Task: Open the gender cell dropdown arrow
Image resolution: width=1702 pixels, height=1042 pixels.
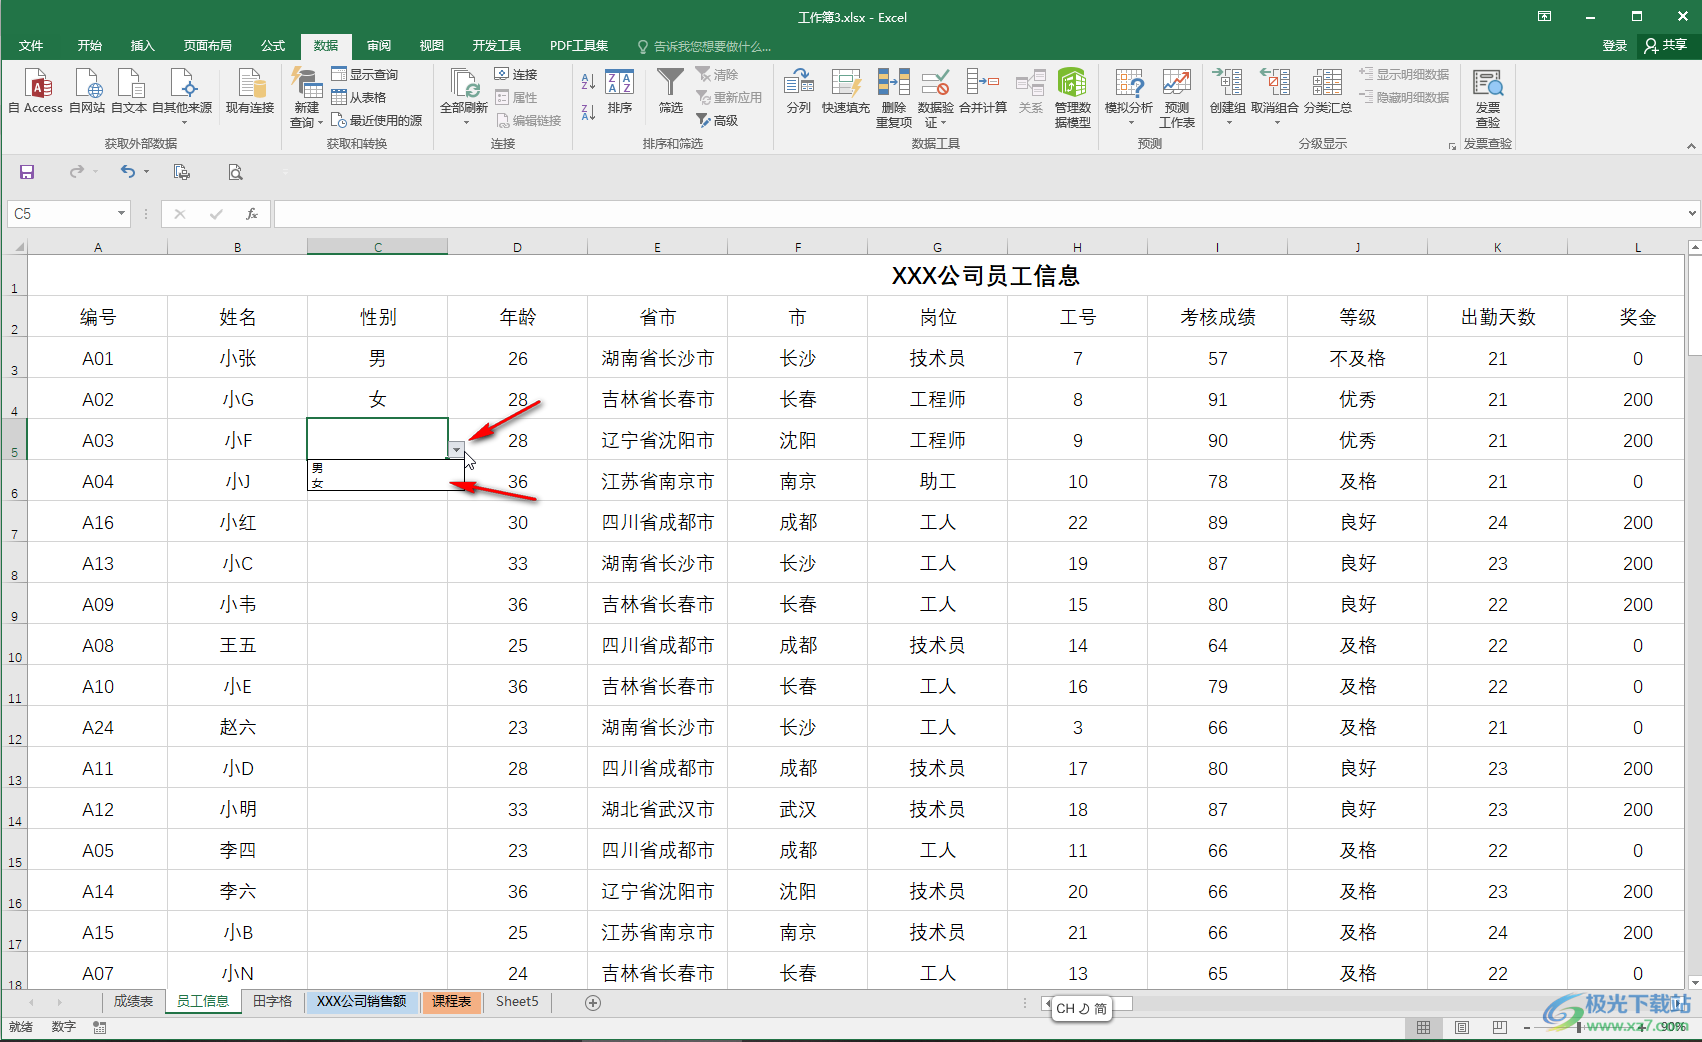Action: (x=456, y=450)
